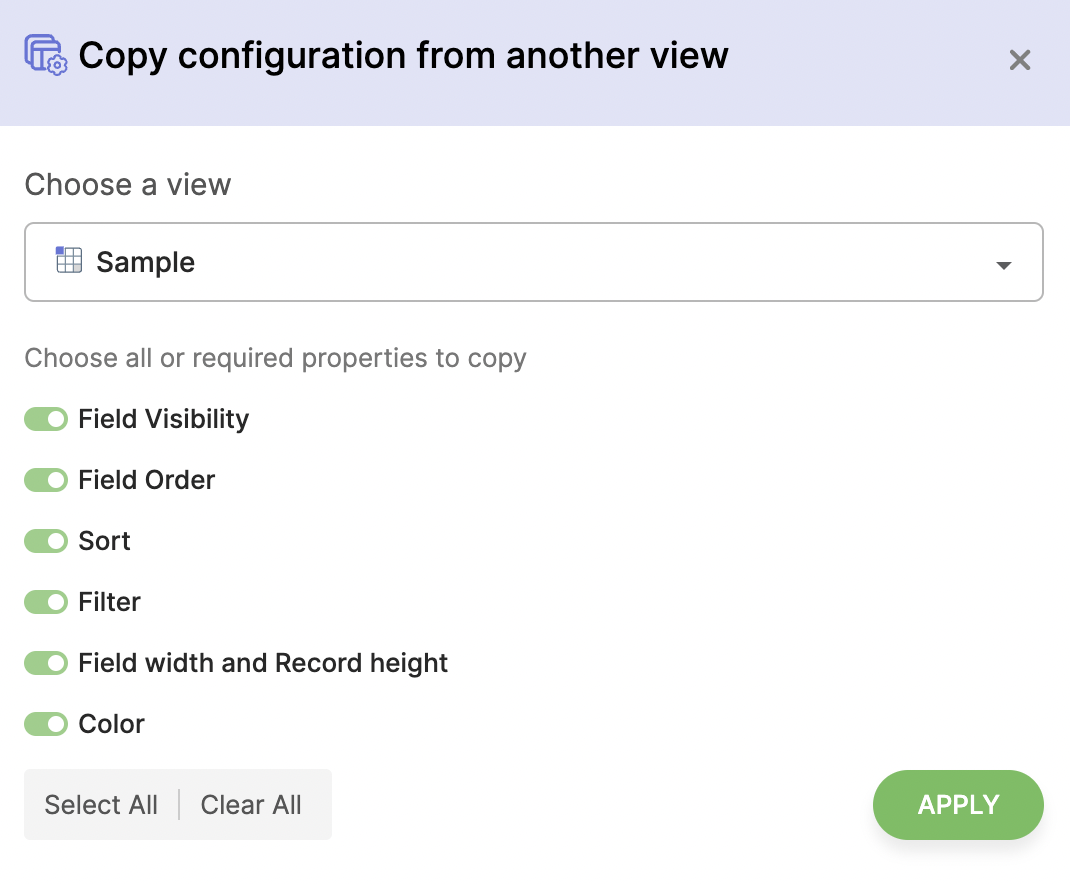Switch off the Sort toggle
1070x884 pixels.
click(46, 541)
